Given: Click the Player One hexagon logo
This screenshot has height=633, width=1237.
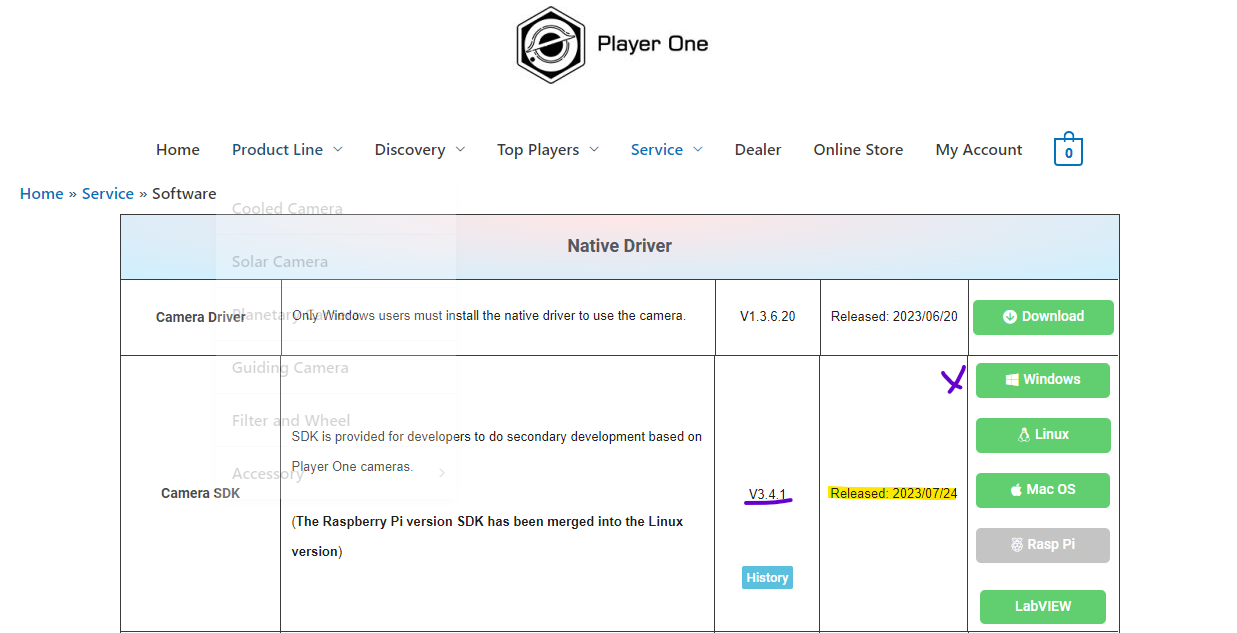Looking at the screenshot, I should [x=550, y=44].
